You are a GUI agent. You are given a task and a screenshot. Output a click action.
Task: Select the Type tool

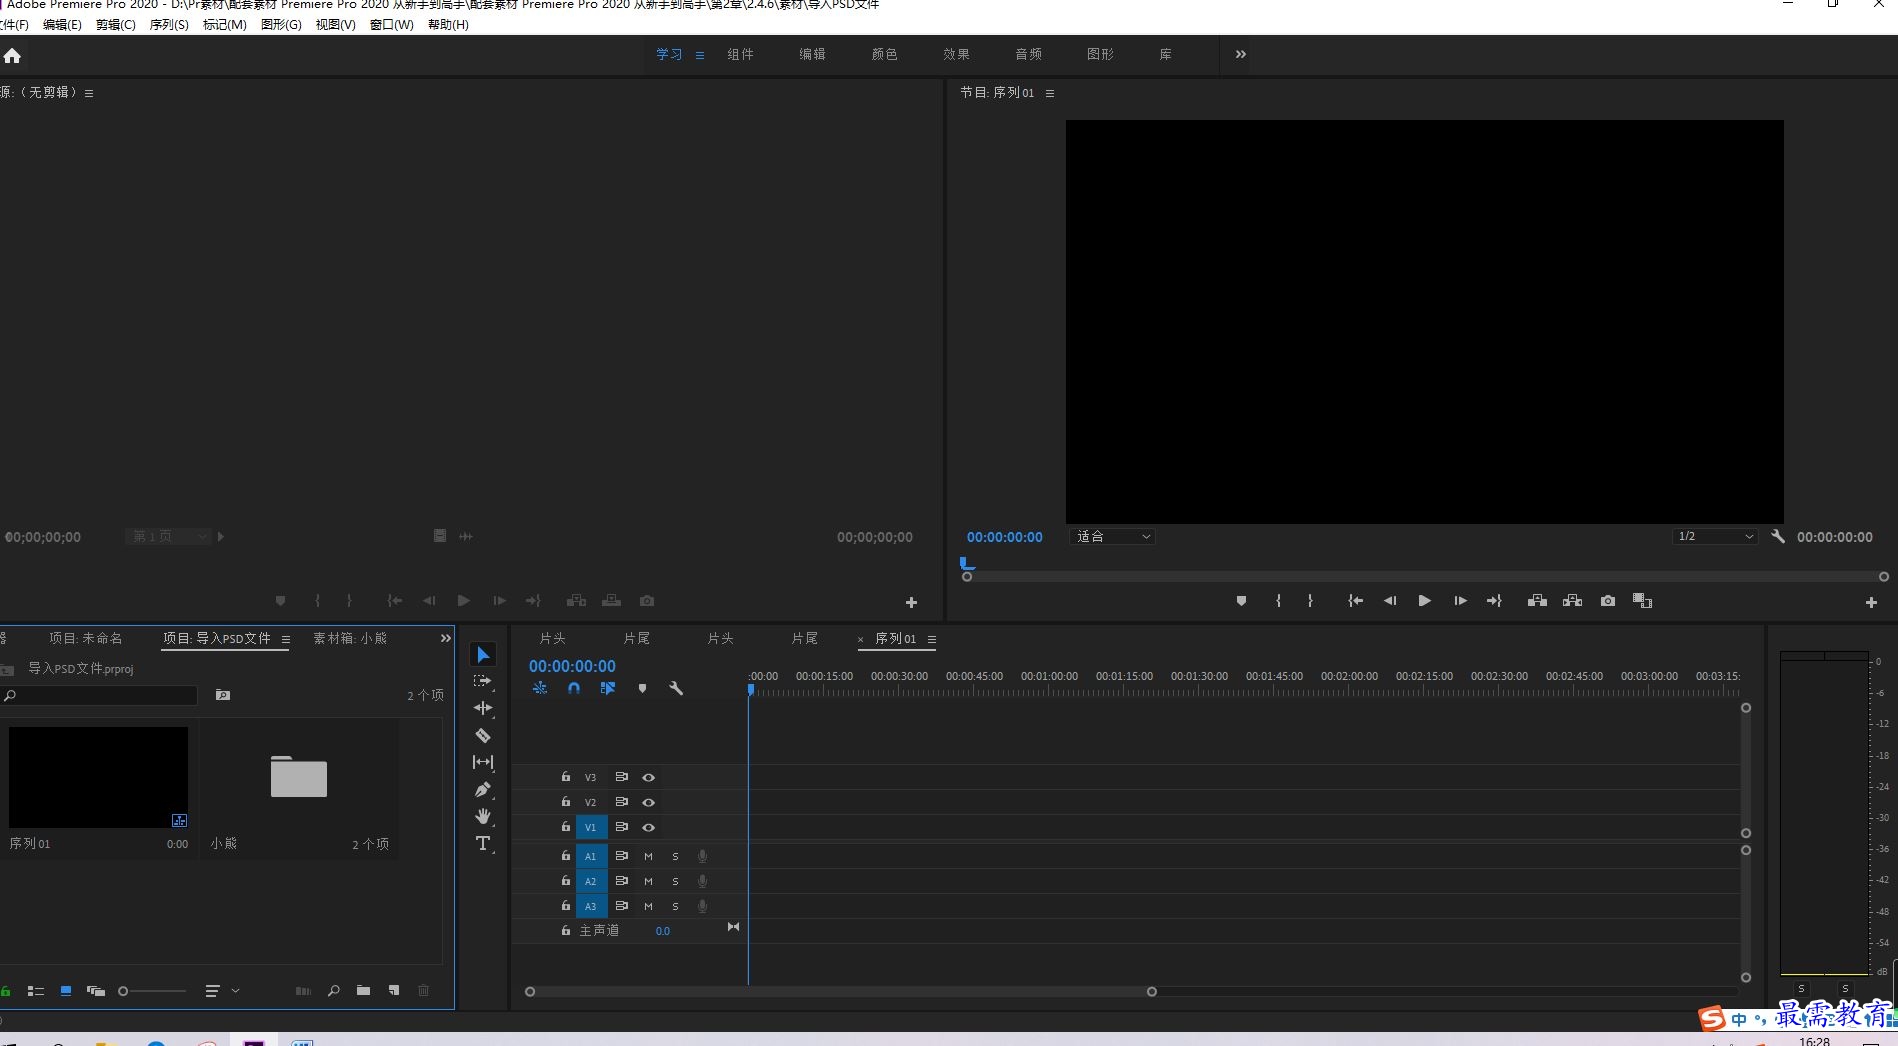[x=483, y=843]
